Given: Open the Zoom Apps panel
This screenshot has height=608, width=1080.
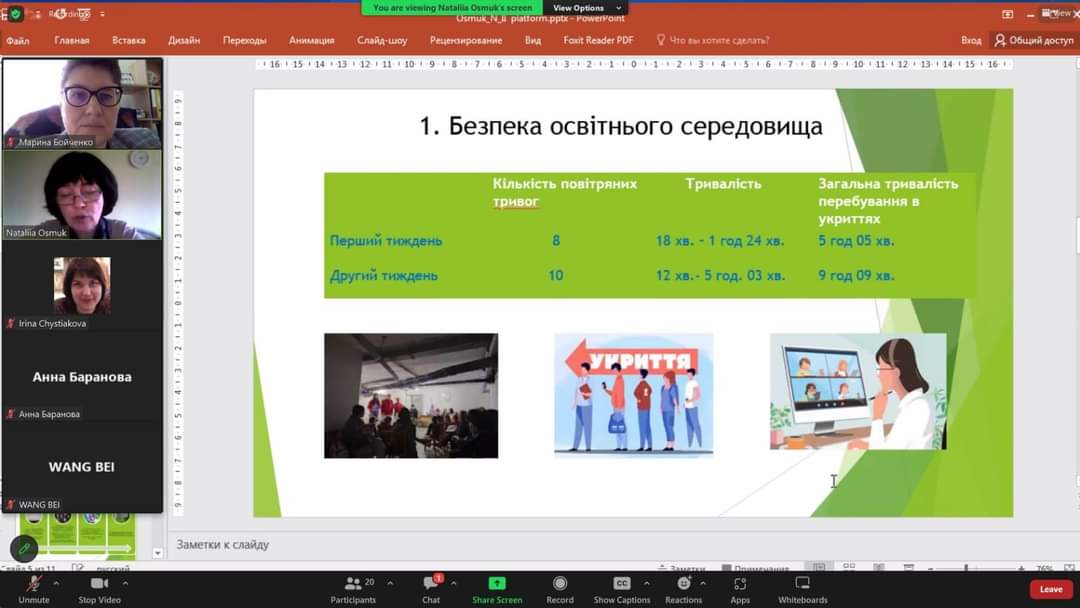Looking at the screenshot, I should (740, 589).
